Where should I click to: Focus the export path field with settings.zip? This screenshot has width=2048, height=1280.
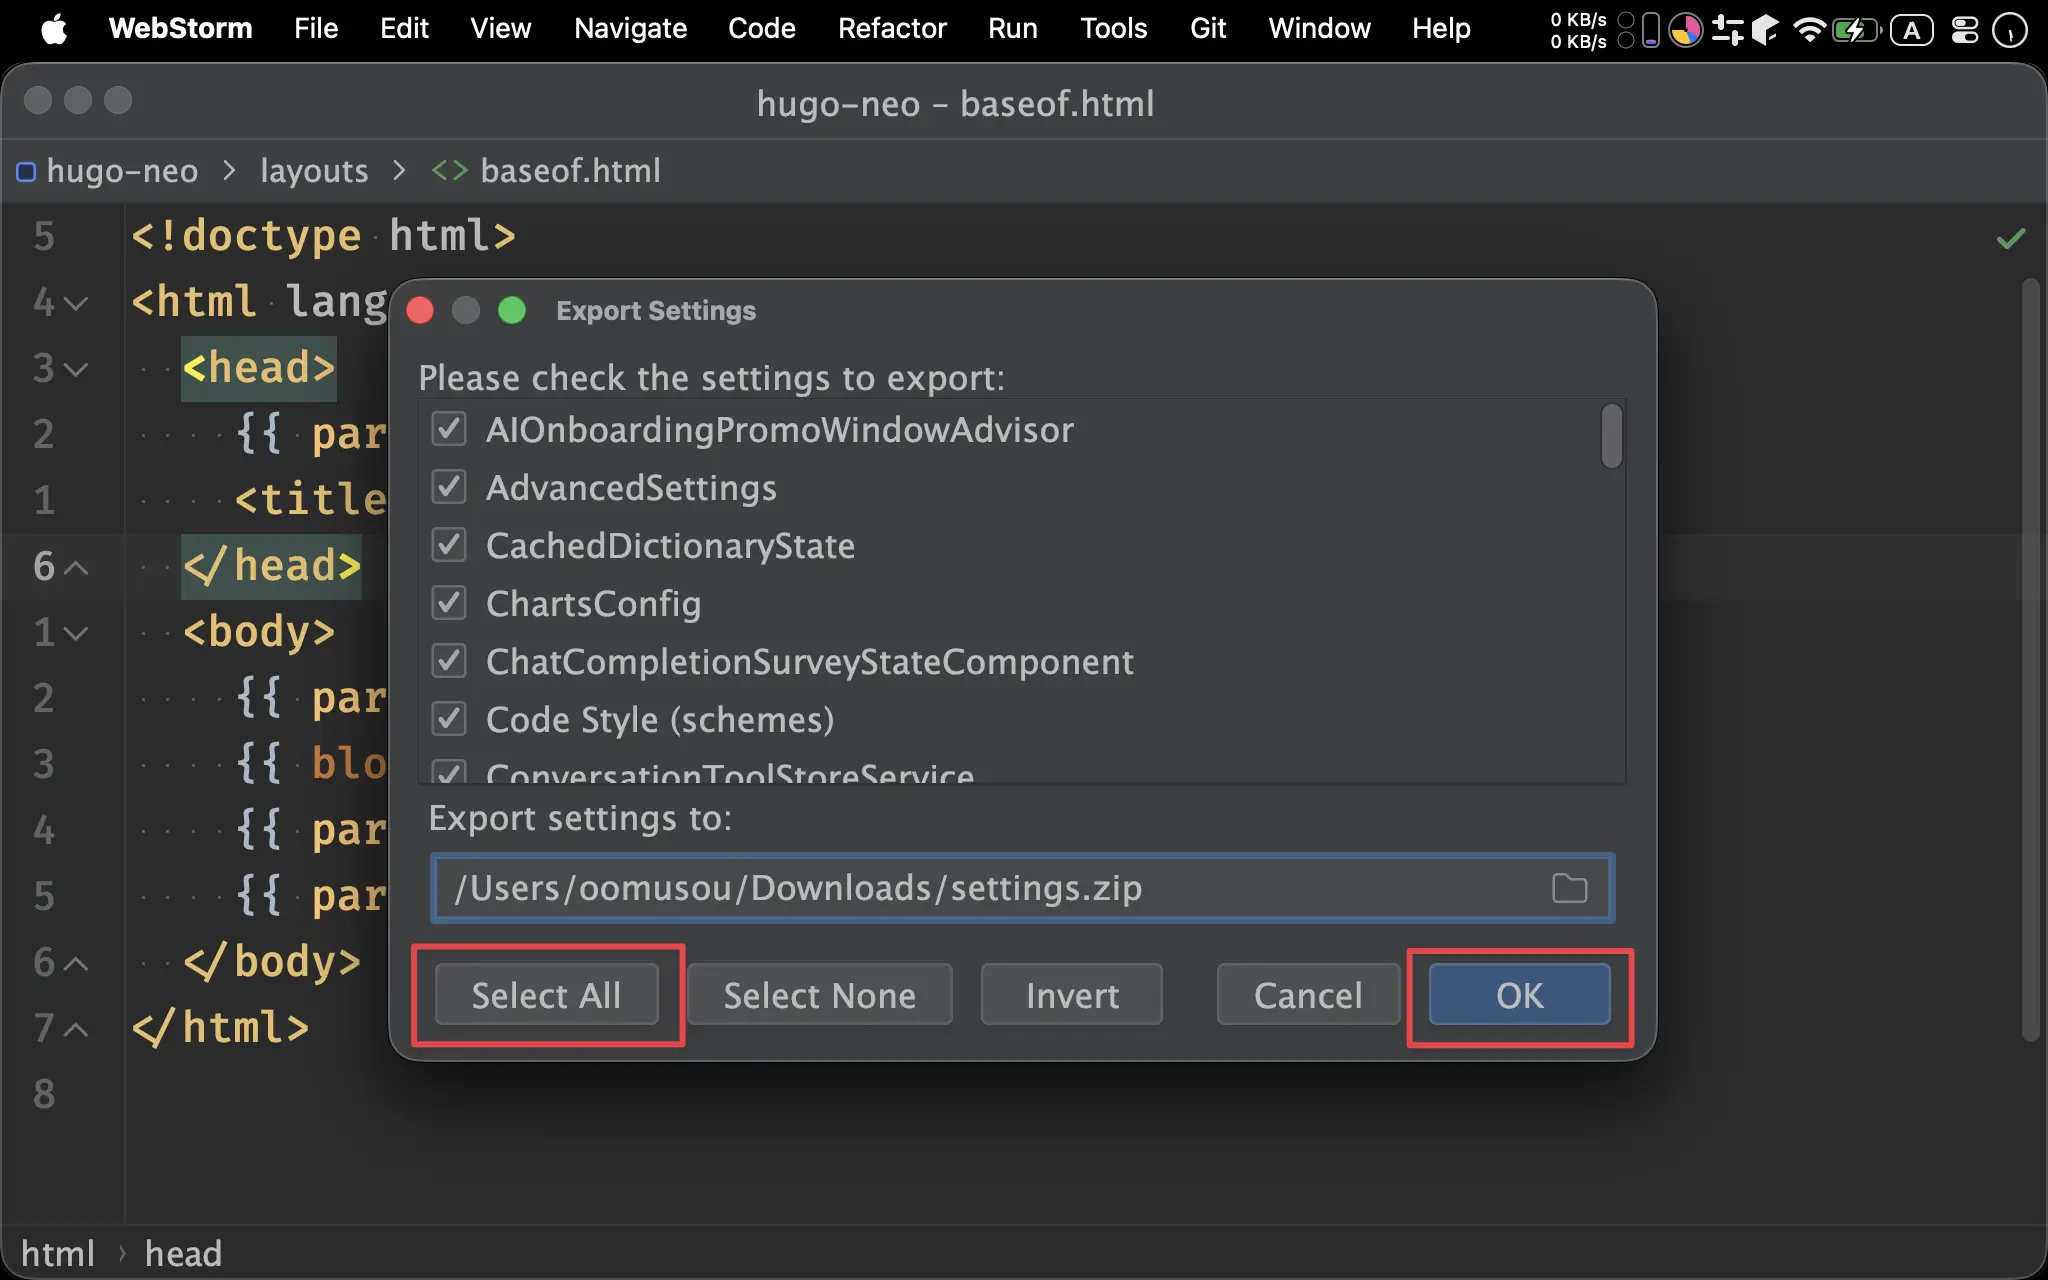[x=1022, y=888]
